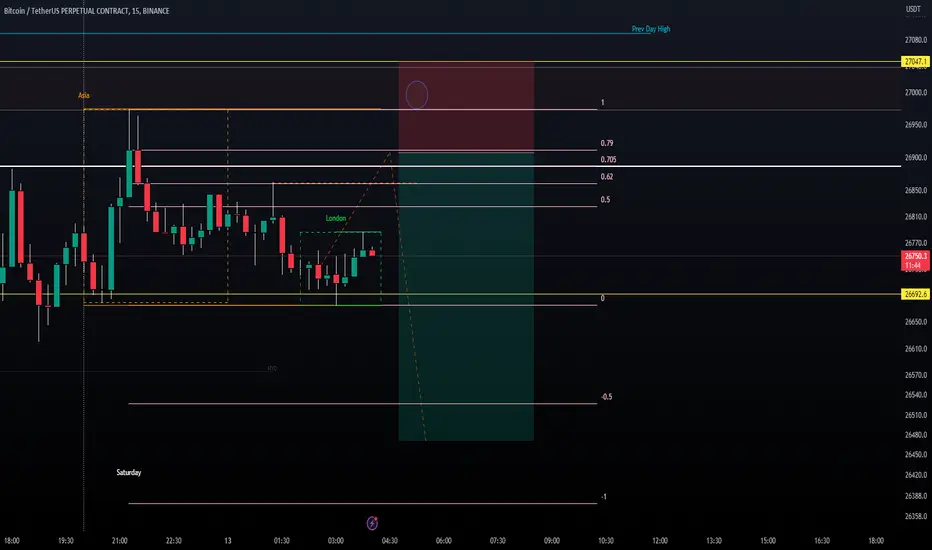The height and width of the screenshot is (550, 932).
Task: Click 27000.0 on the price axis
Action: coord(916,92)
